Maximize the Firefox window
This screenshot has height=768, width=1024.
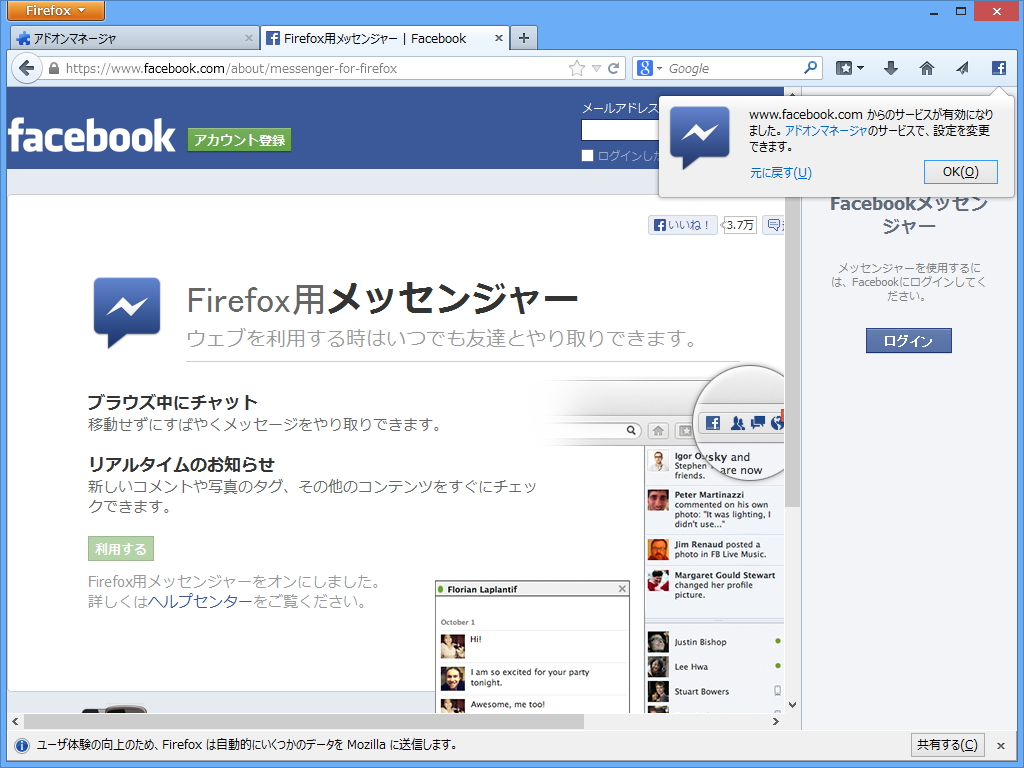(x=961, y=11)
